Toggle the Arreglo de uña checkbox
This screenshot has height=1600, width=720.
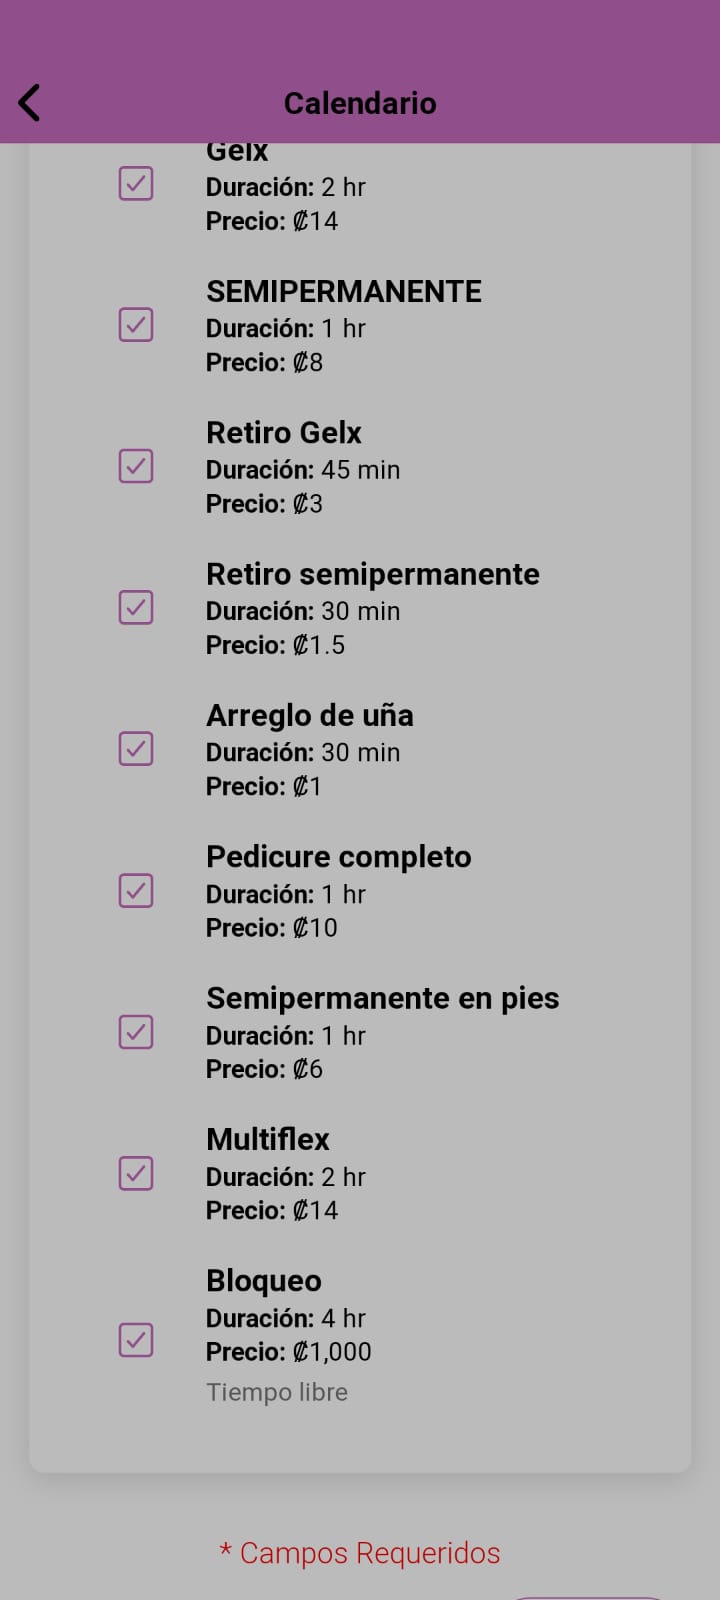click(x=136, y=749)
